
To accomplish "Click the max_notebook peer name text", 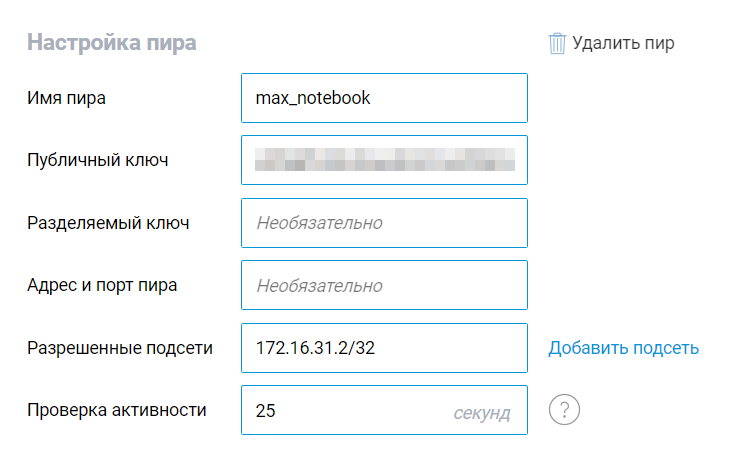I will pyautogui.click(x=313, y=98).
